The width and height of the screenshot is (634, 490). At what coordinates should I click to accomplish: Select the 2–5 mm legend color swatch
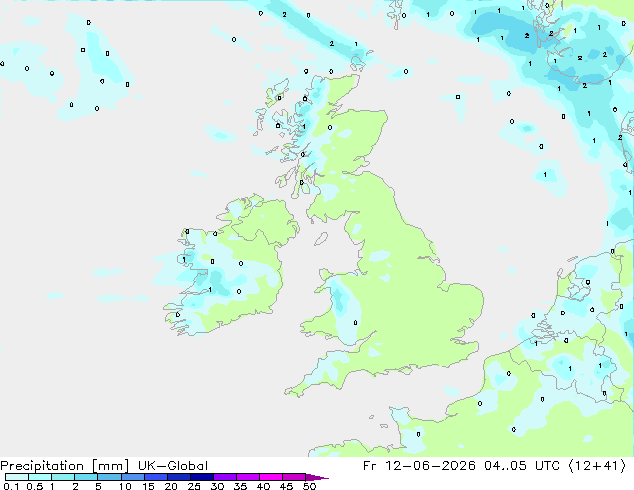(86, 477)
